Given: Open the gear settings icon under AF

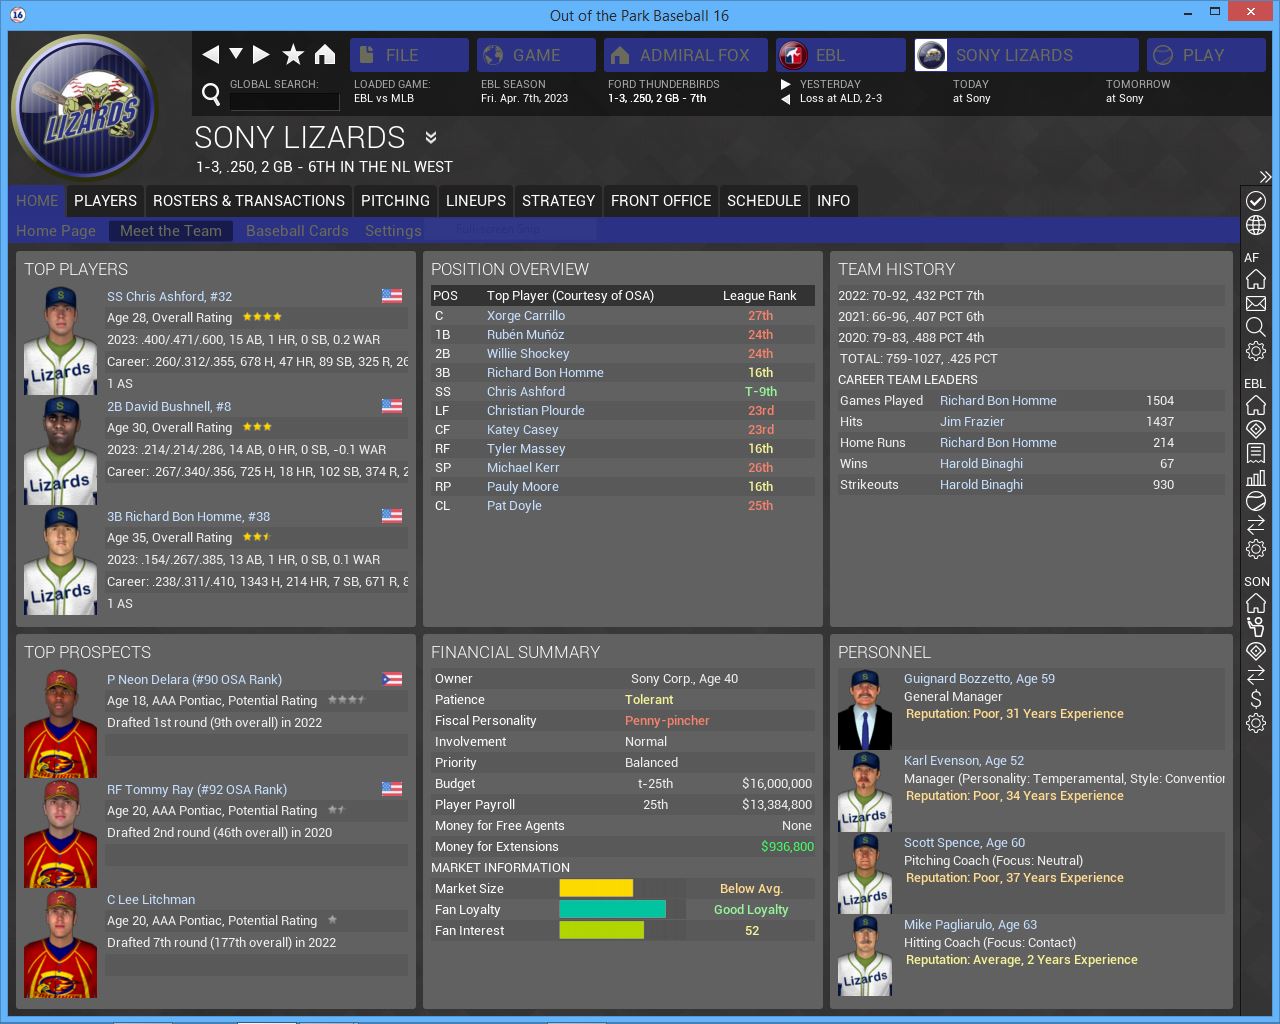Looking at the screenshot, I should coord(1256,351).
